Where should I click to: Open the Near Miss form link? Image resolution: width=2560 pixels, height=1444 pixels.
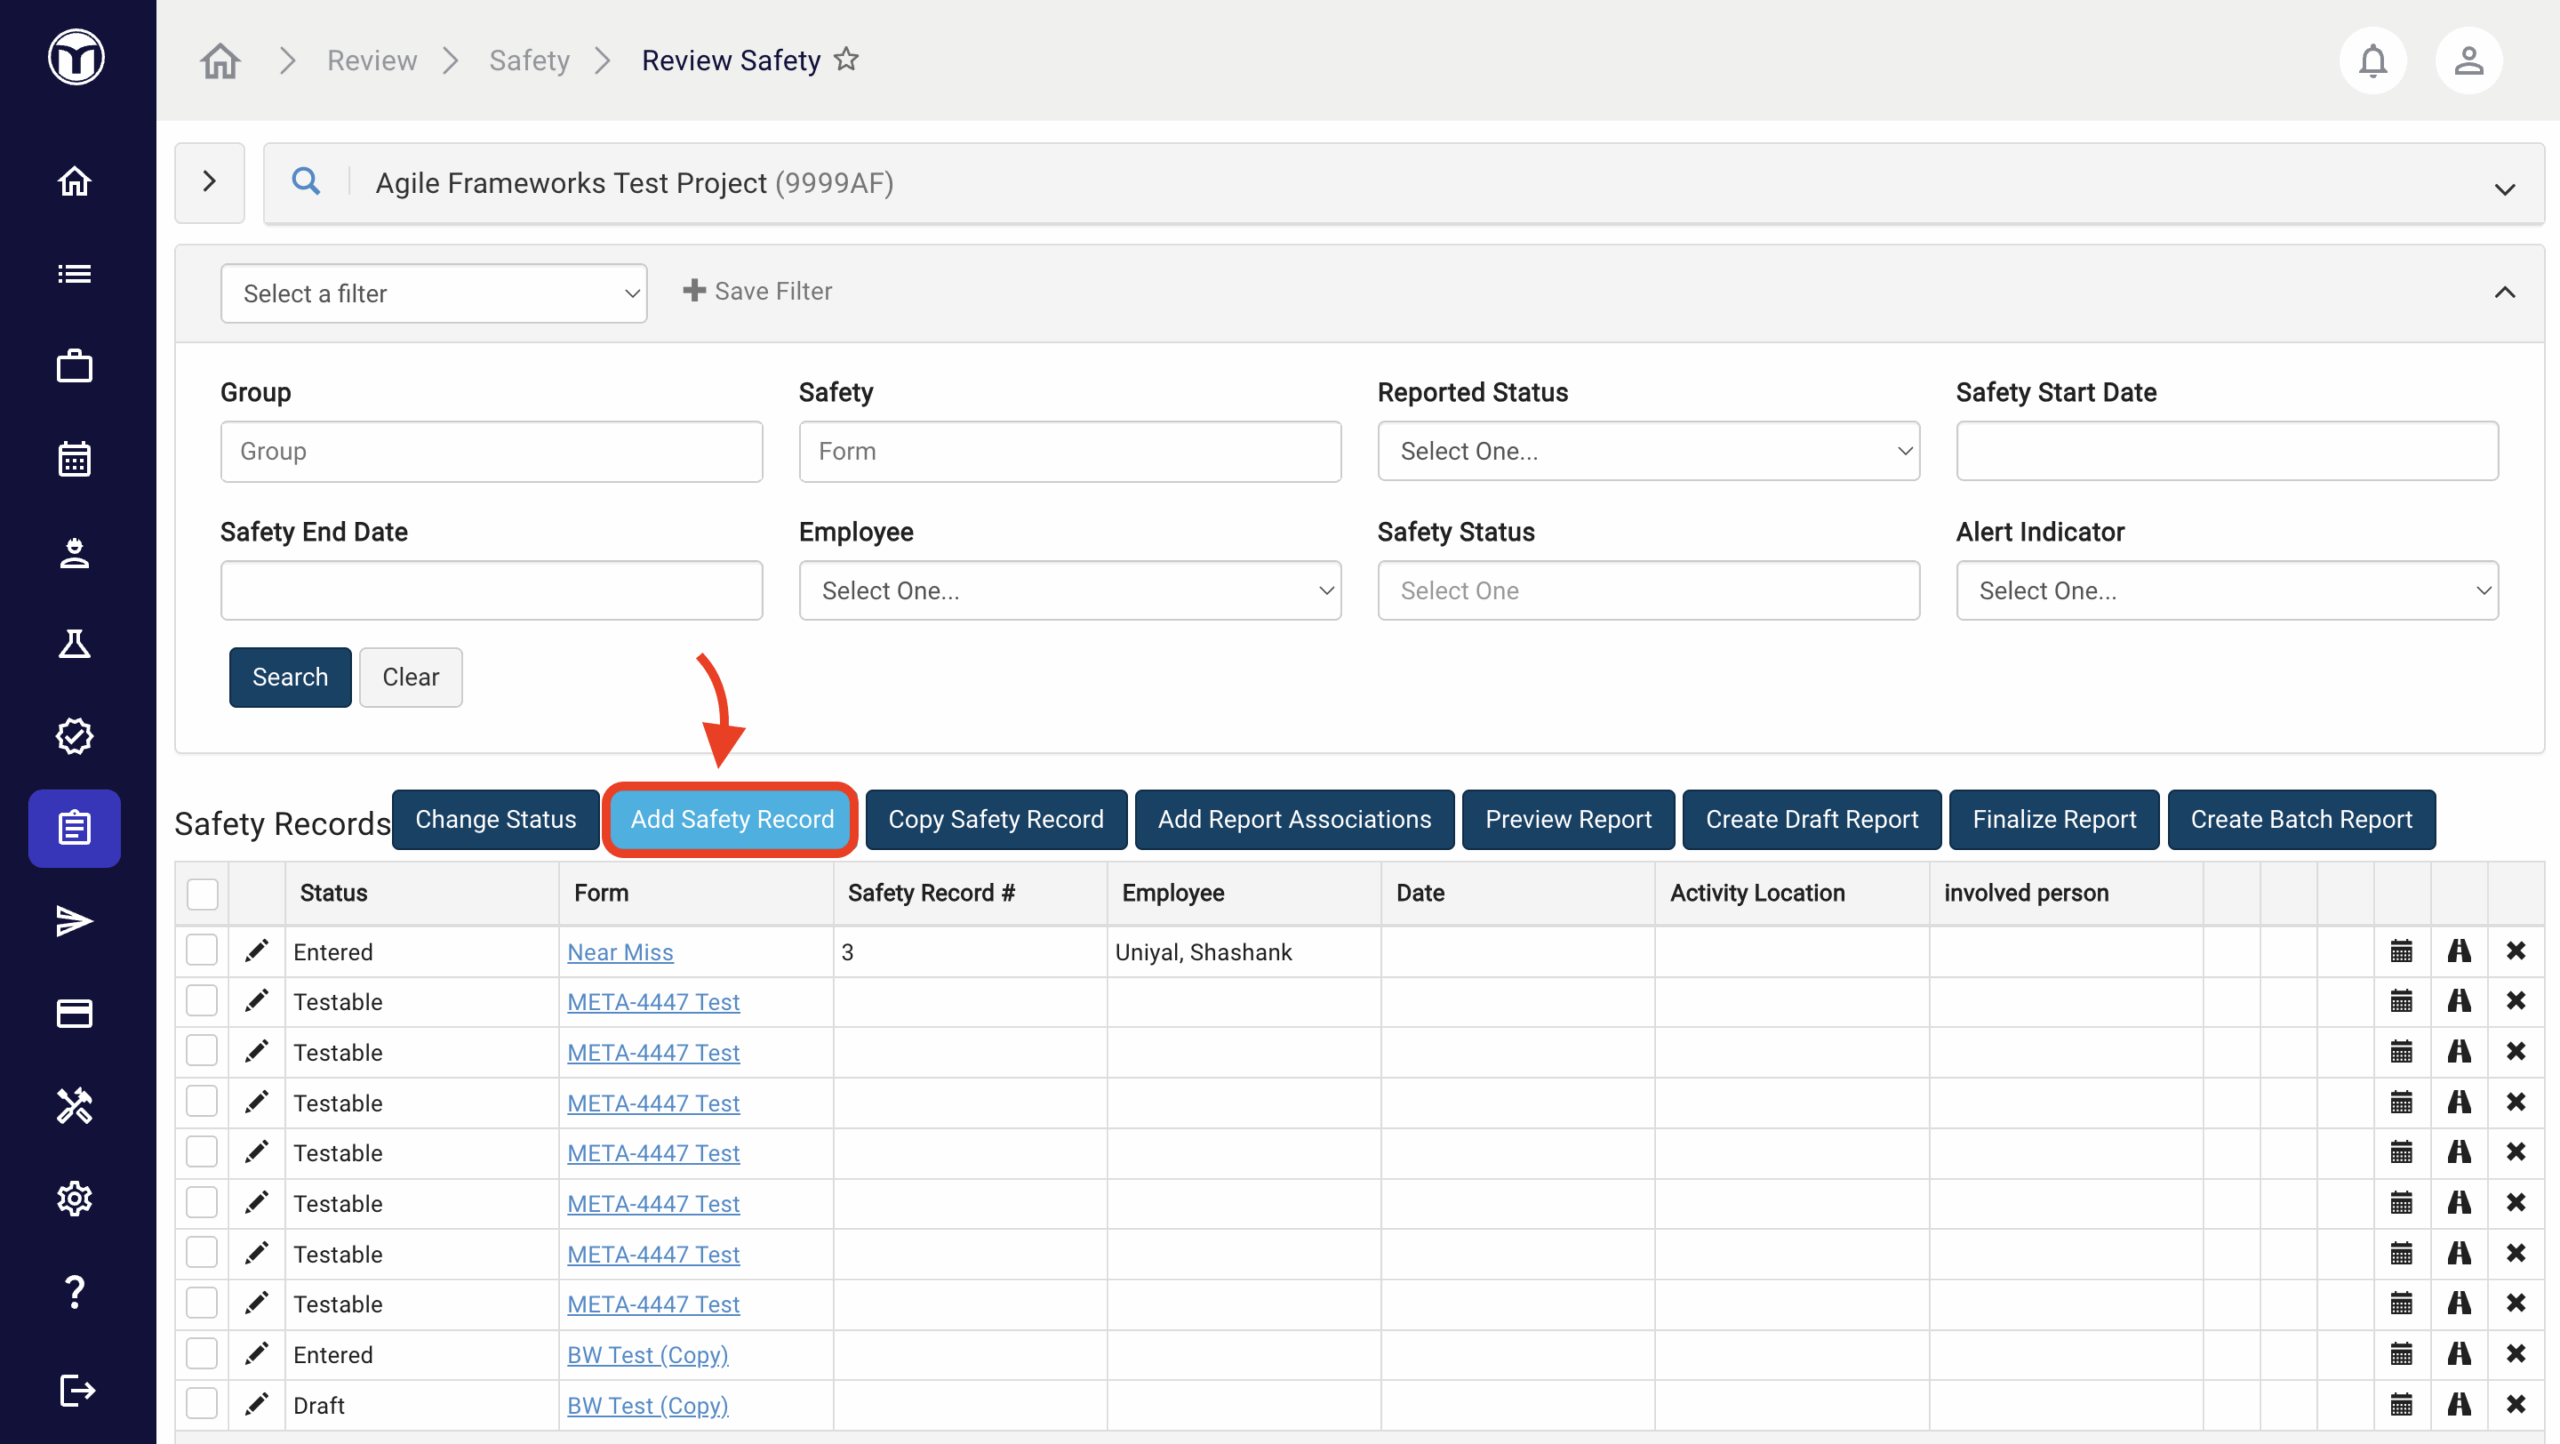coord(620,952)
